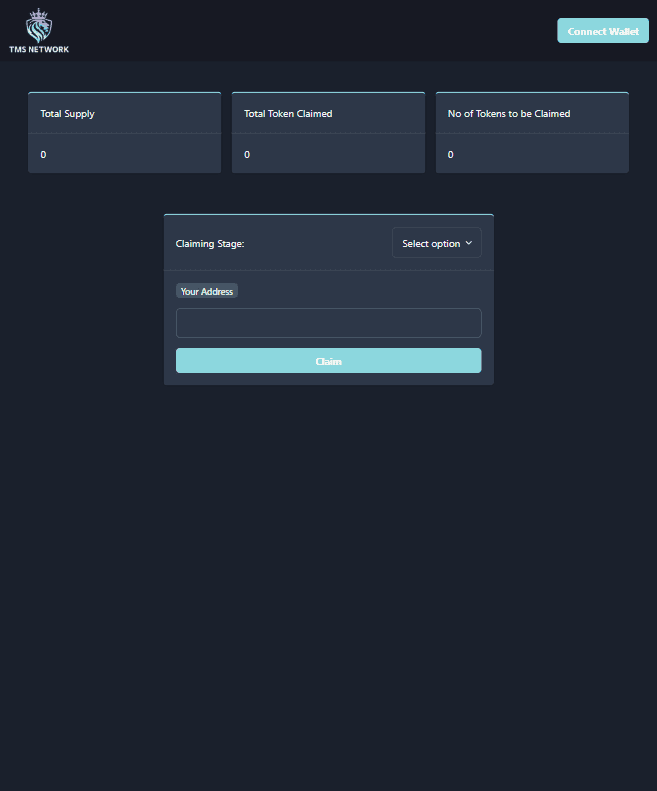Click the Claiming Stage label
This screenshot has width=657, height=791.
click(x=210, y=244)
